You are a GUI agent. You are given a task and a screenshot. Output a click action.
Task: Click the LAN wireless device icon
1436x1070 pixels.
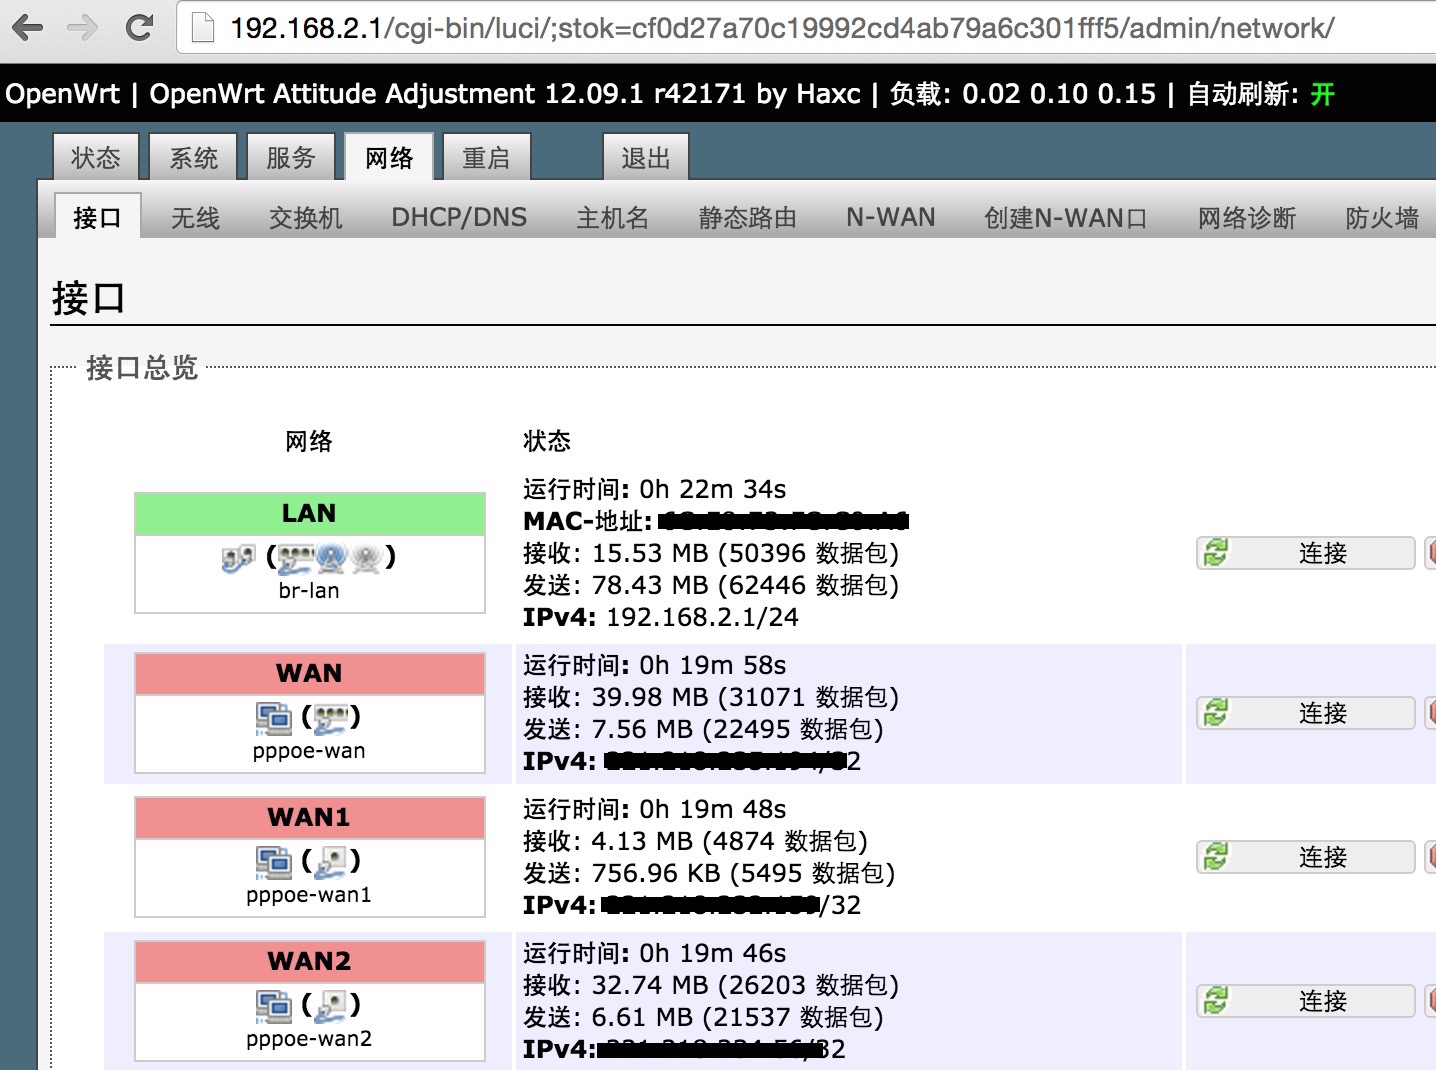(332, 558)
